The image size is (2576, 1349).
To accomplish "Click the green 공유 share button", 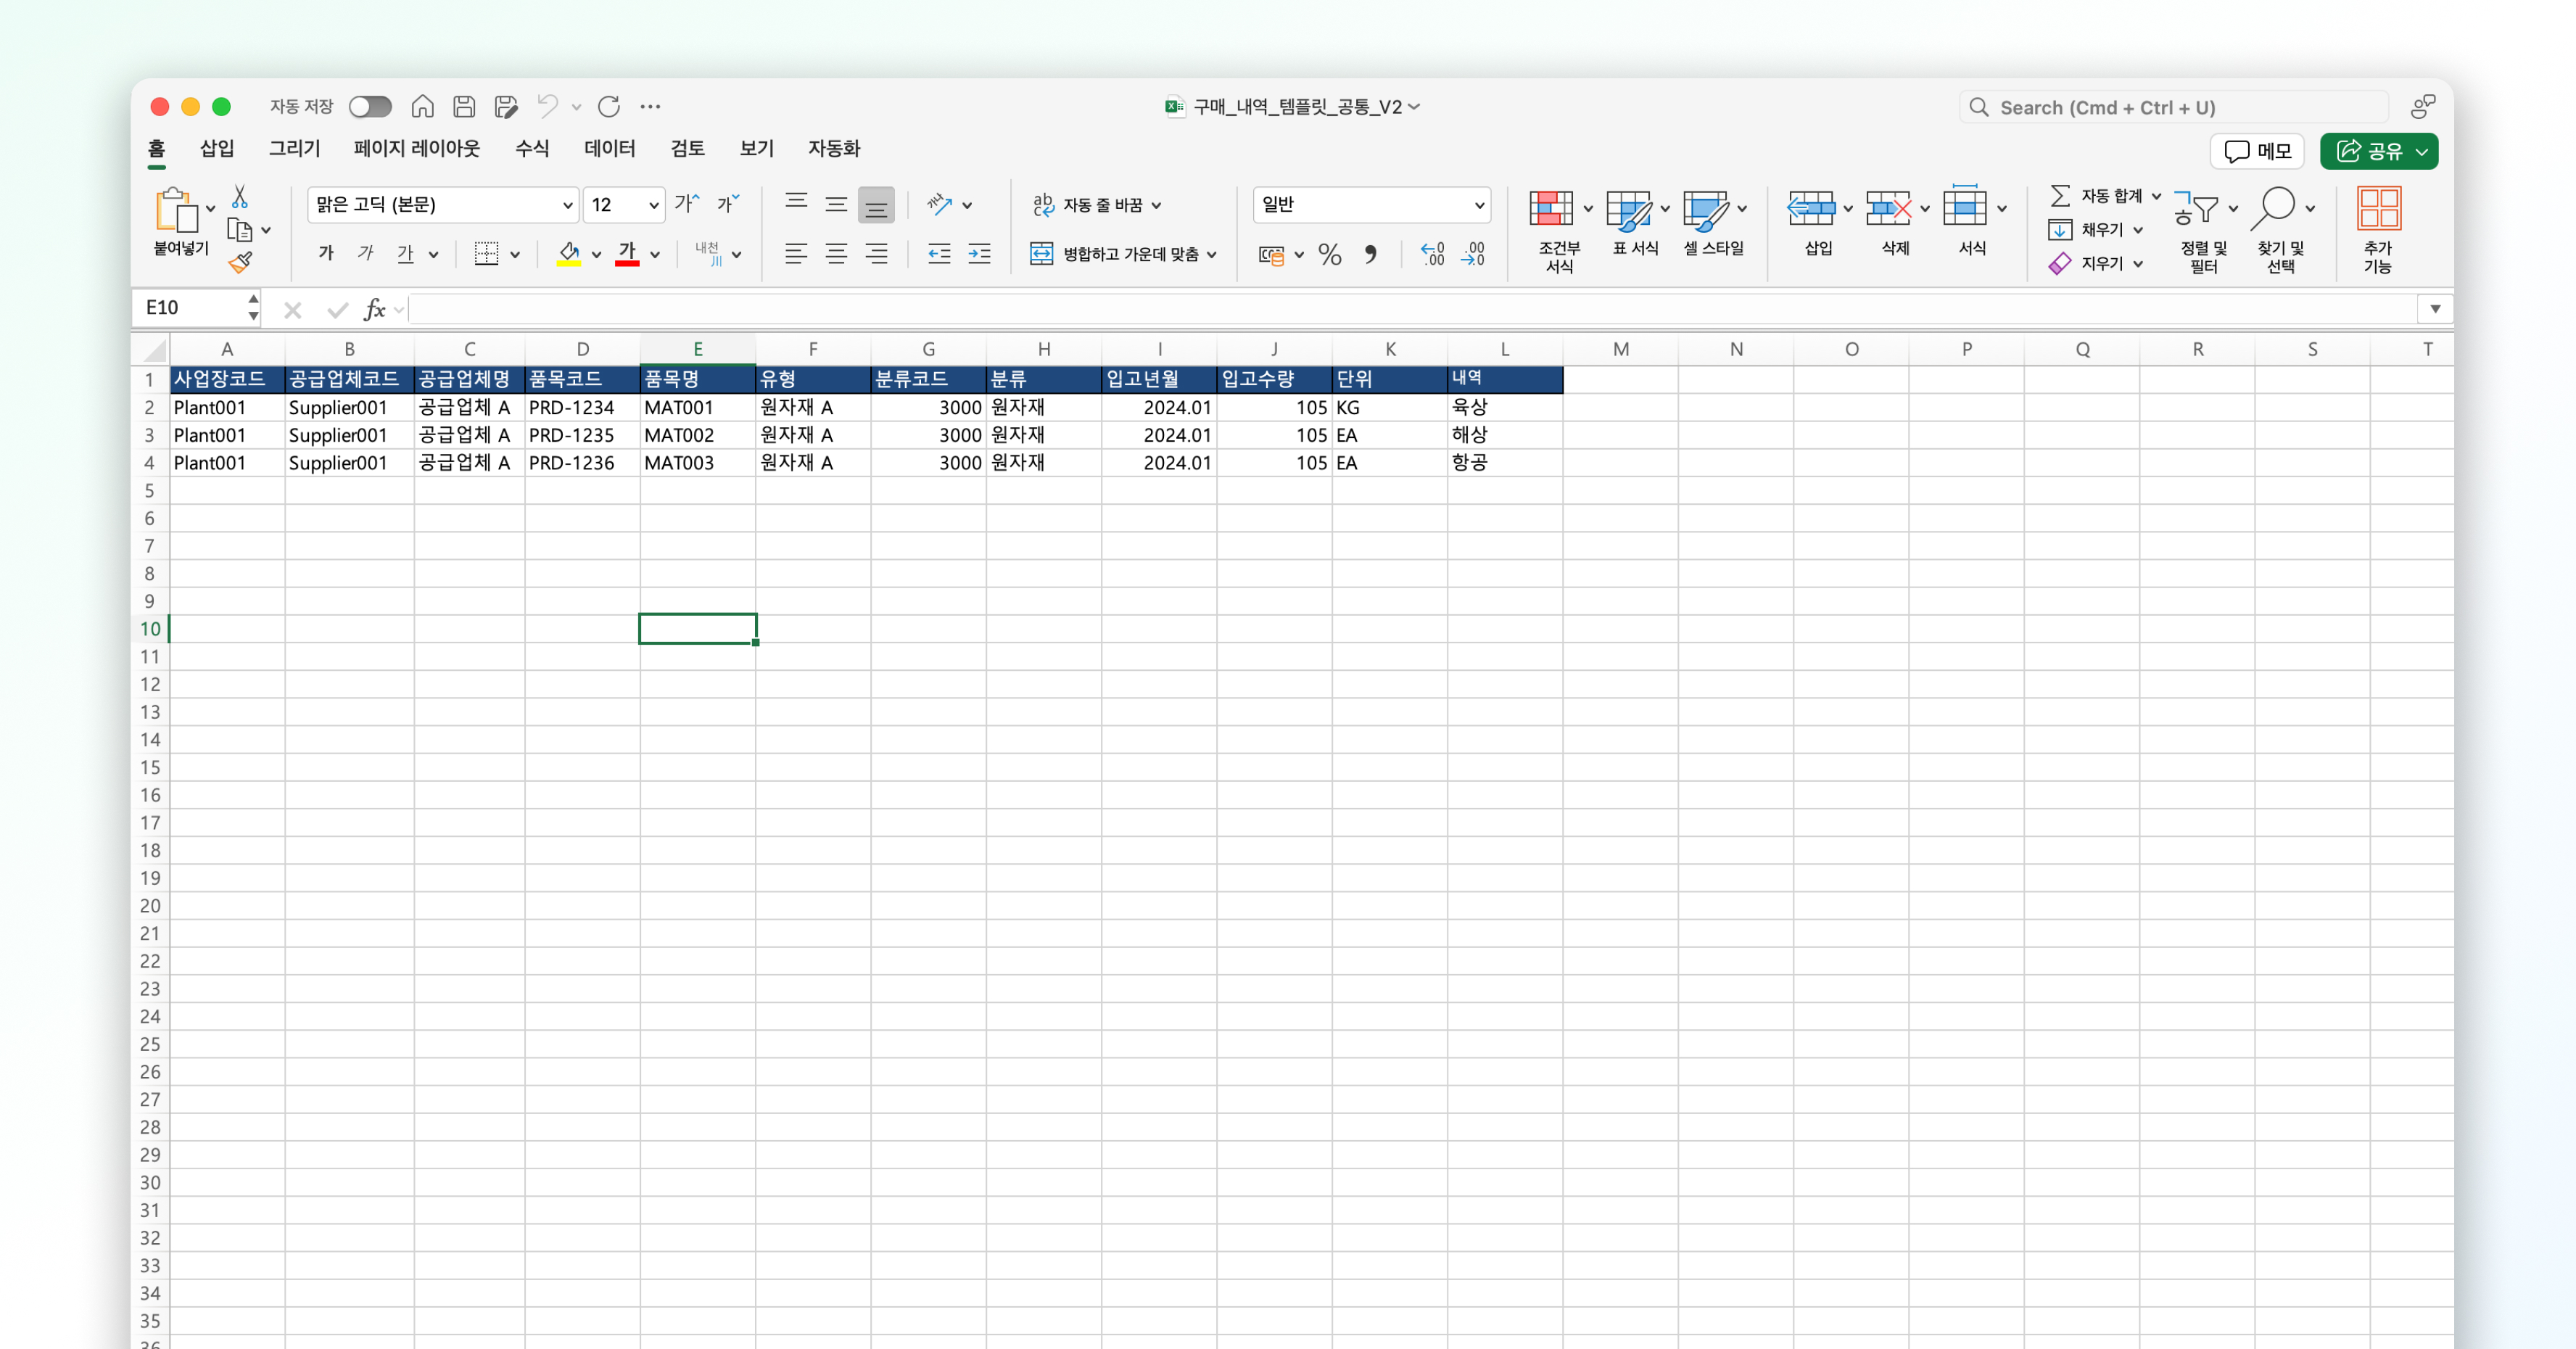I will (2378, 151).
